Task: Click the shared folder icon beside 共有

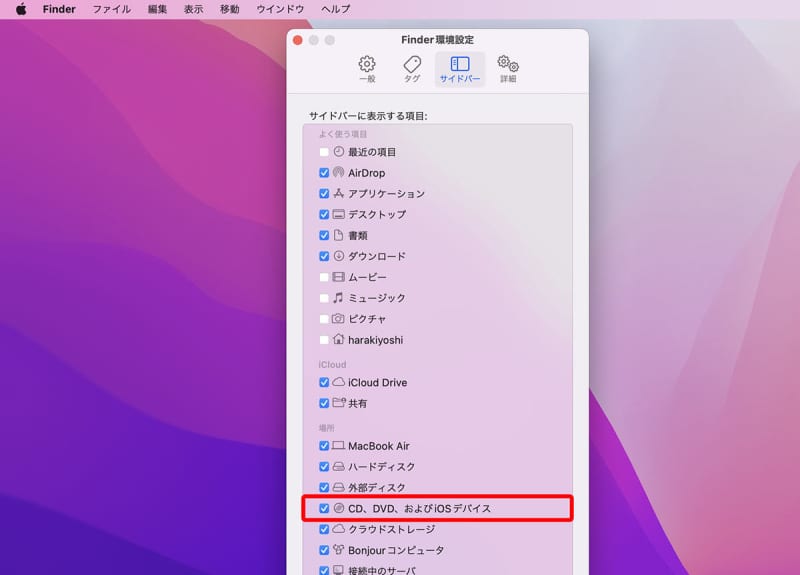Action: [339, 403]
